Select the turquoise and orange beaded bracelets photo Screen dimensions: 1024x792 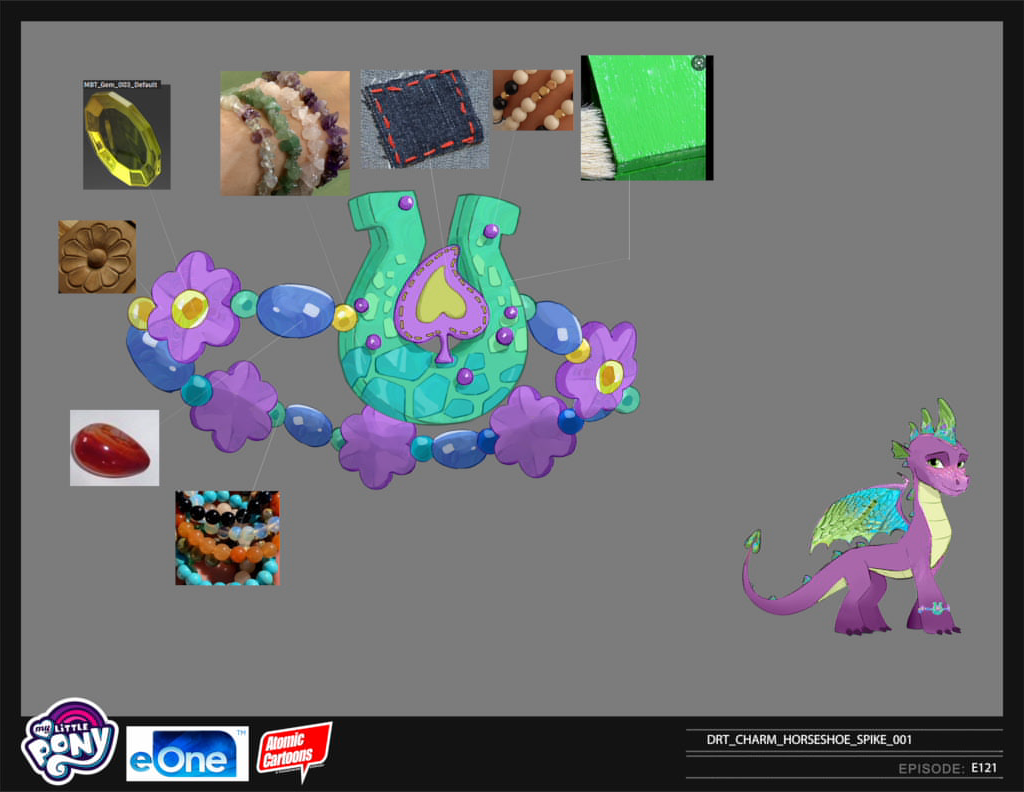pos(227,538)
